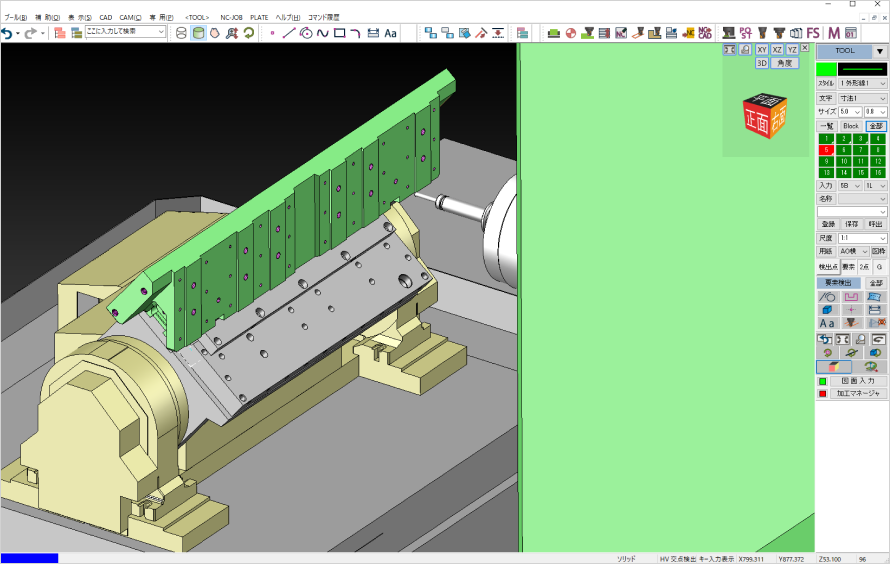Switch to the XY view

coord(762,49)
